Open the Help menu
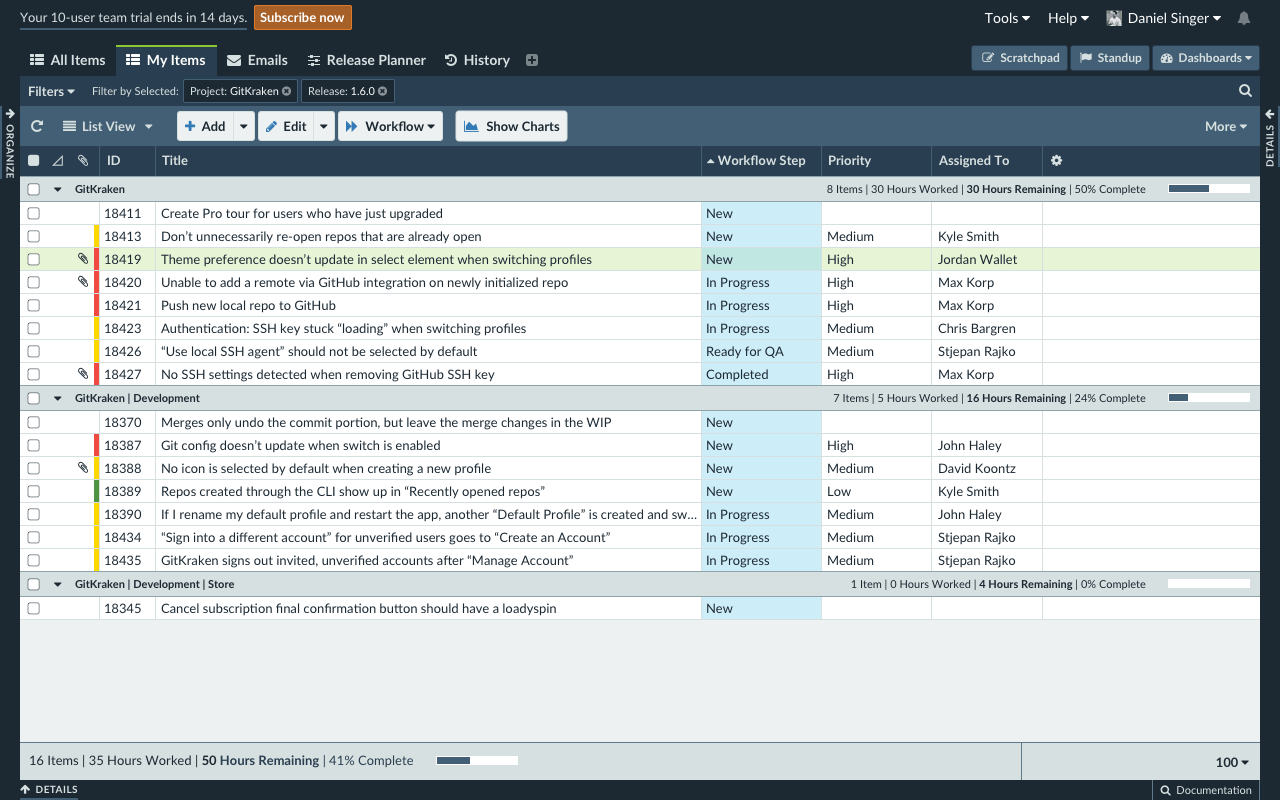 click(1068, 18)
